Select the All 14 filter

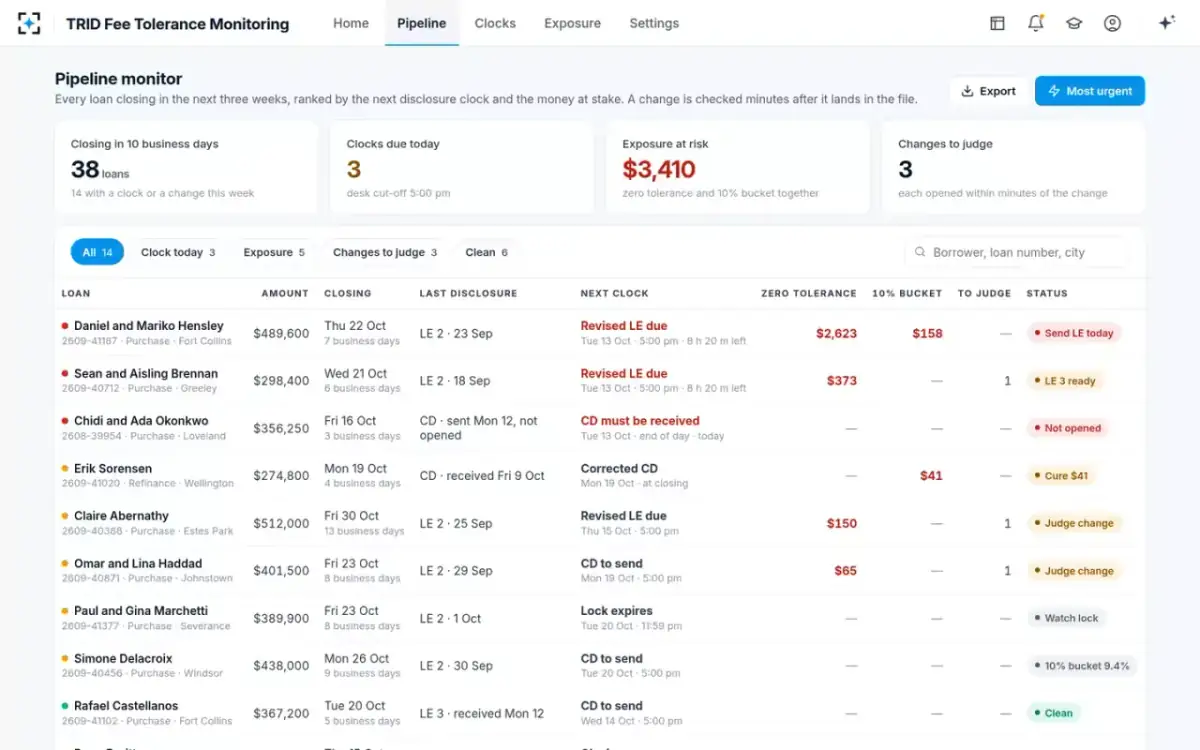tap(97, 252)
